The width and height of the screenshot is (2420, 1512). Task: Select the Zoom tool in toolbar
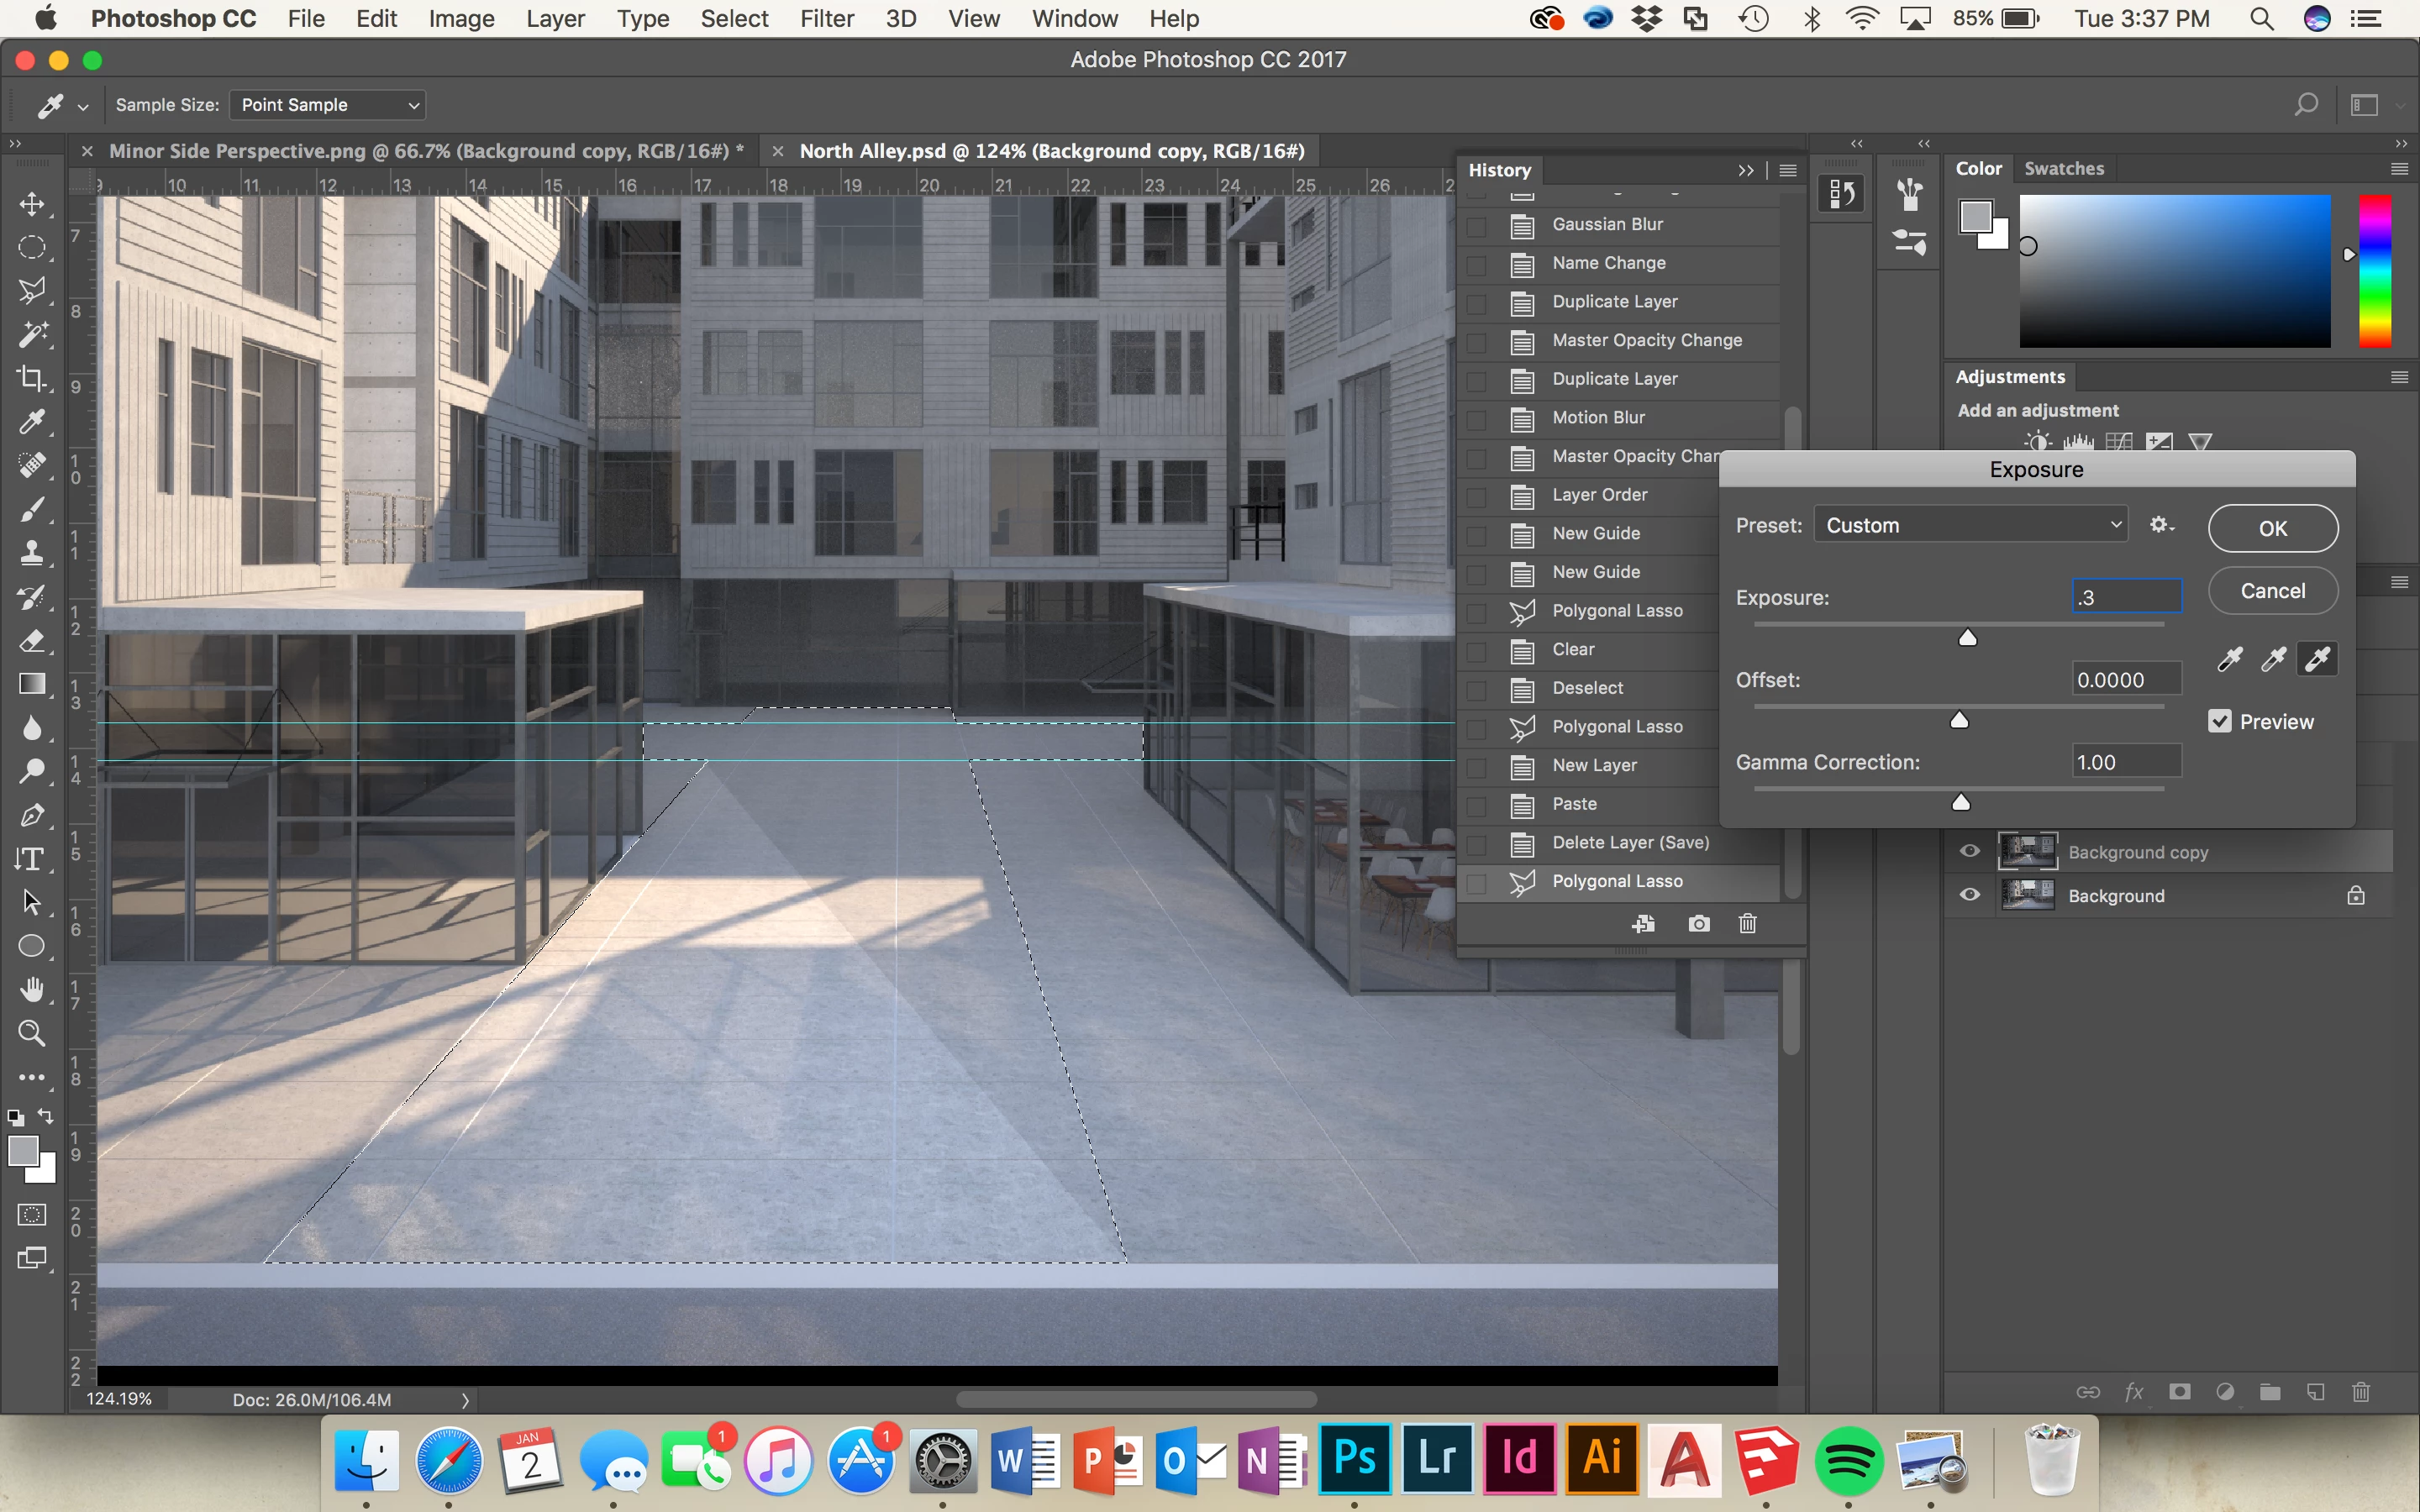32,1033
